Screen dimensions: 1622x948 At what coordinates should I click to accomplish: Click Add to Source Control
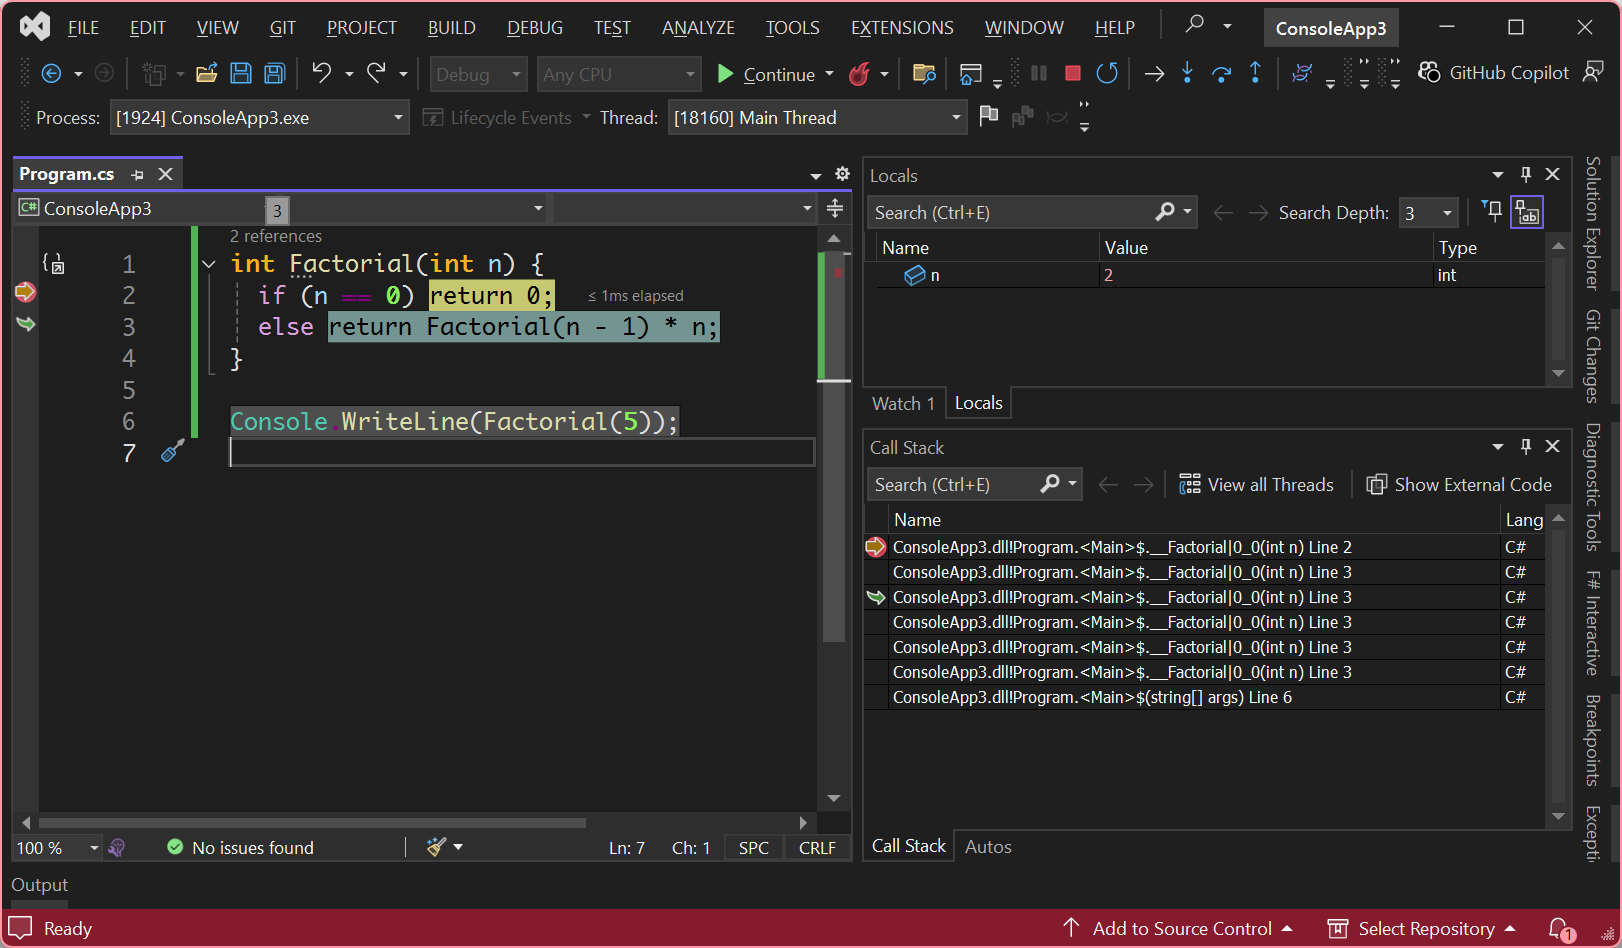pos(1181,929)
